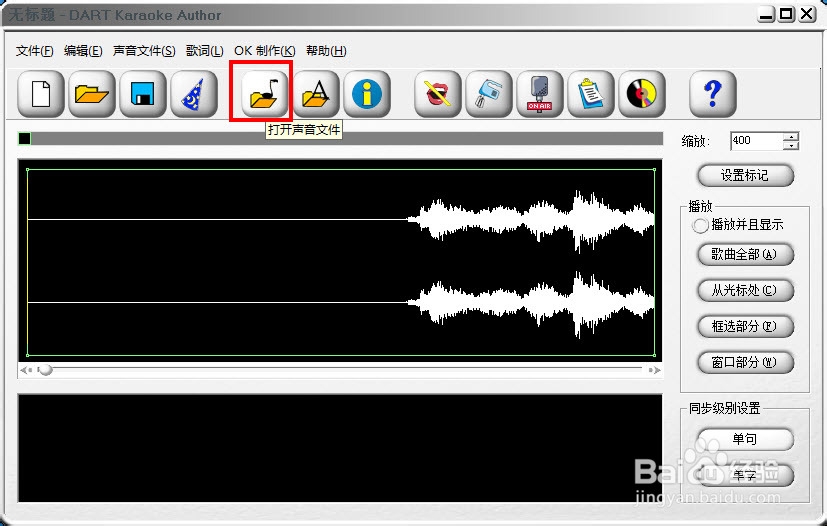Click the ON AIR microphone icon
Image resolution: width=827 pixels, height=526 pixels.
(x=540, y=93)
